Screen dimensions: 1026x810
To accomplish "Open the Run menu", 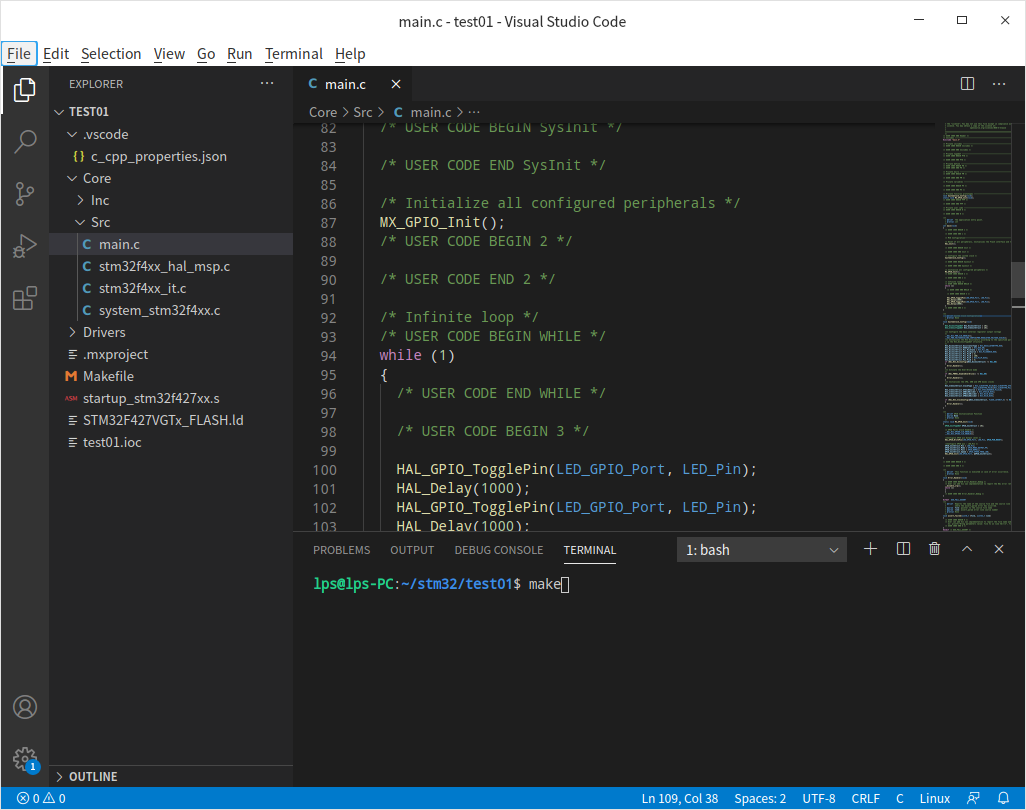I will (x=239, y=54).
